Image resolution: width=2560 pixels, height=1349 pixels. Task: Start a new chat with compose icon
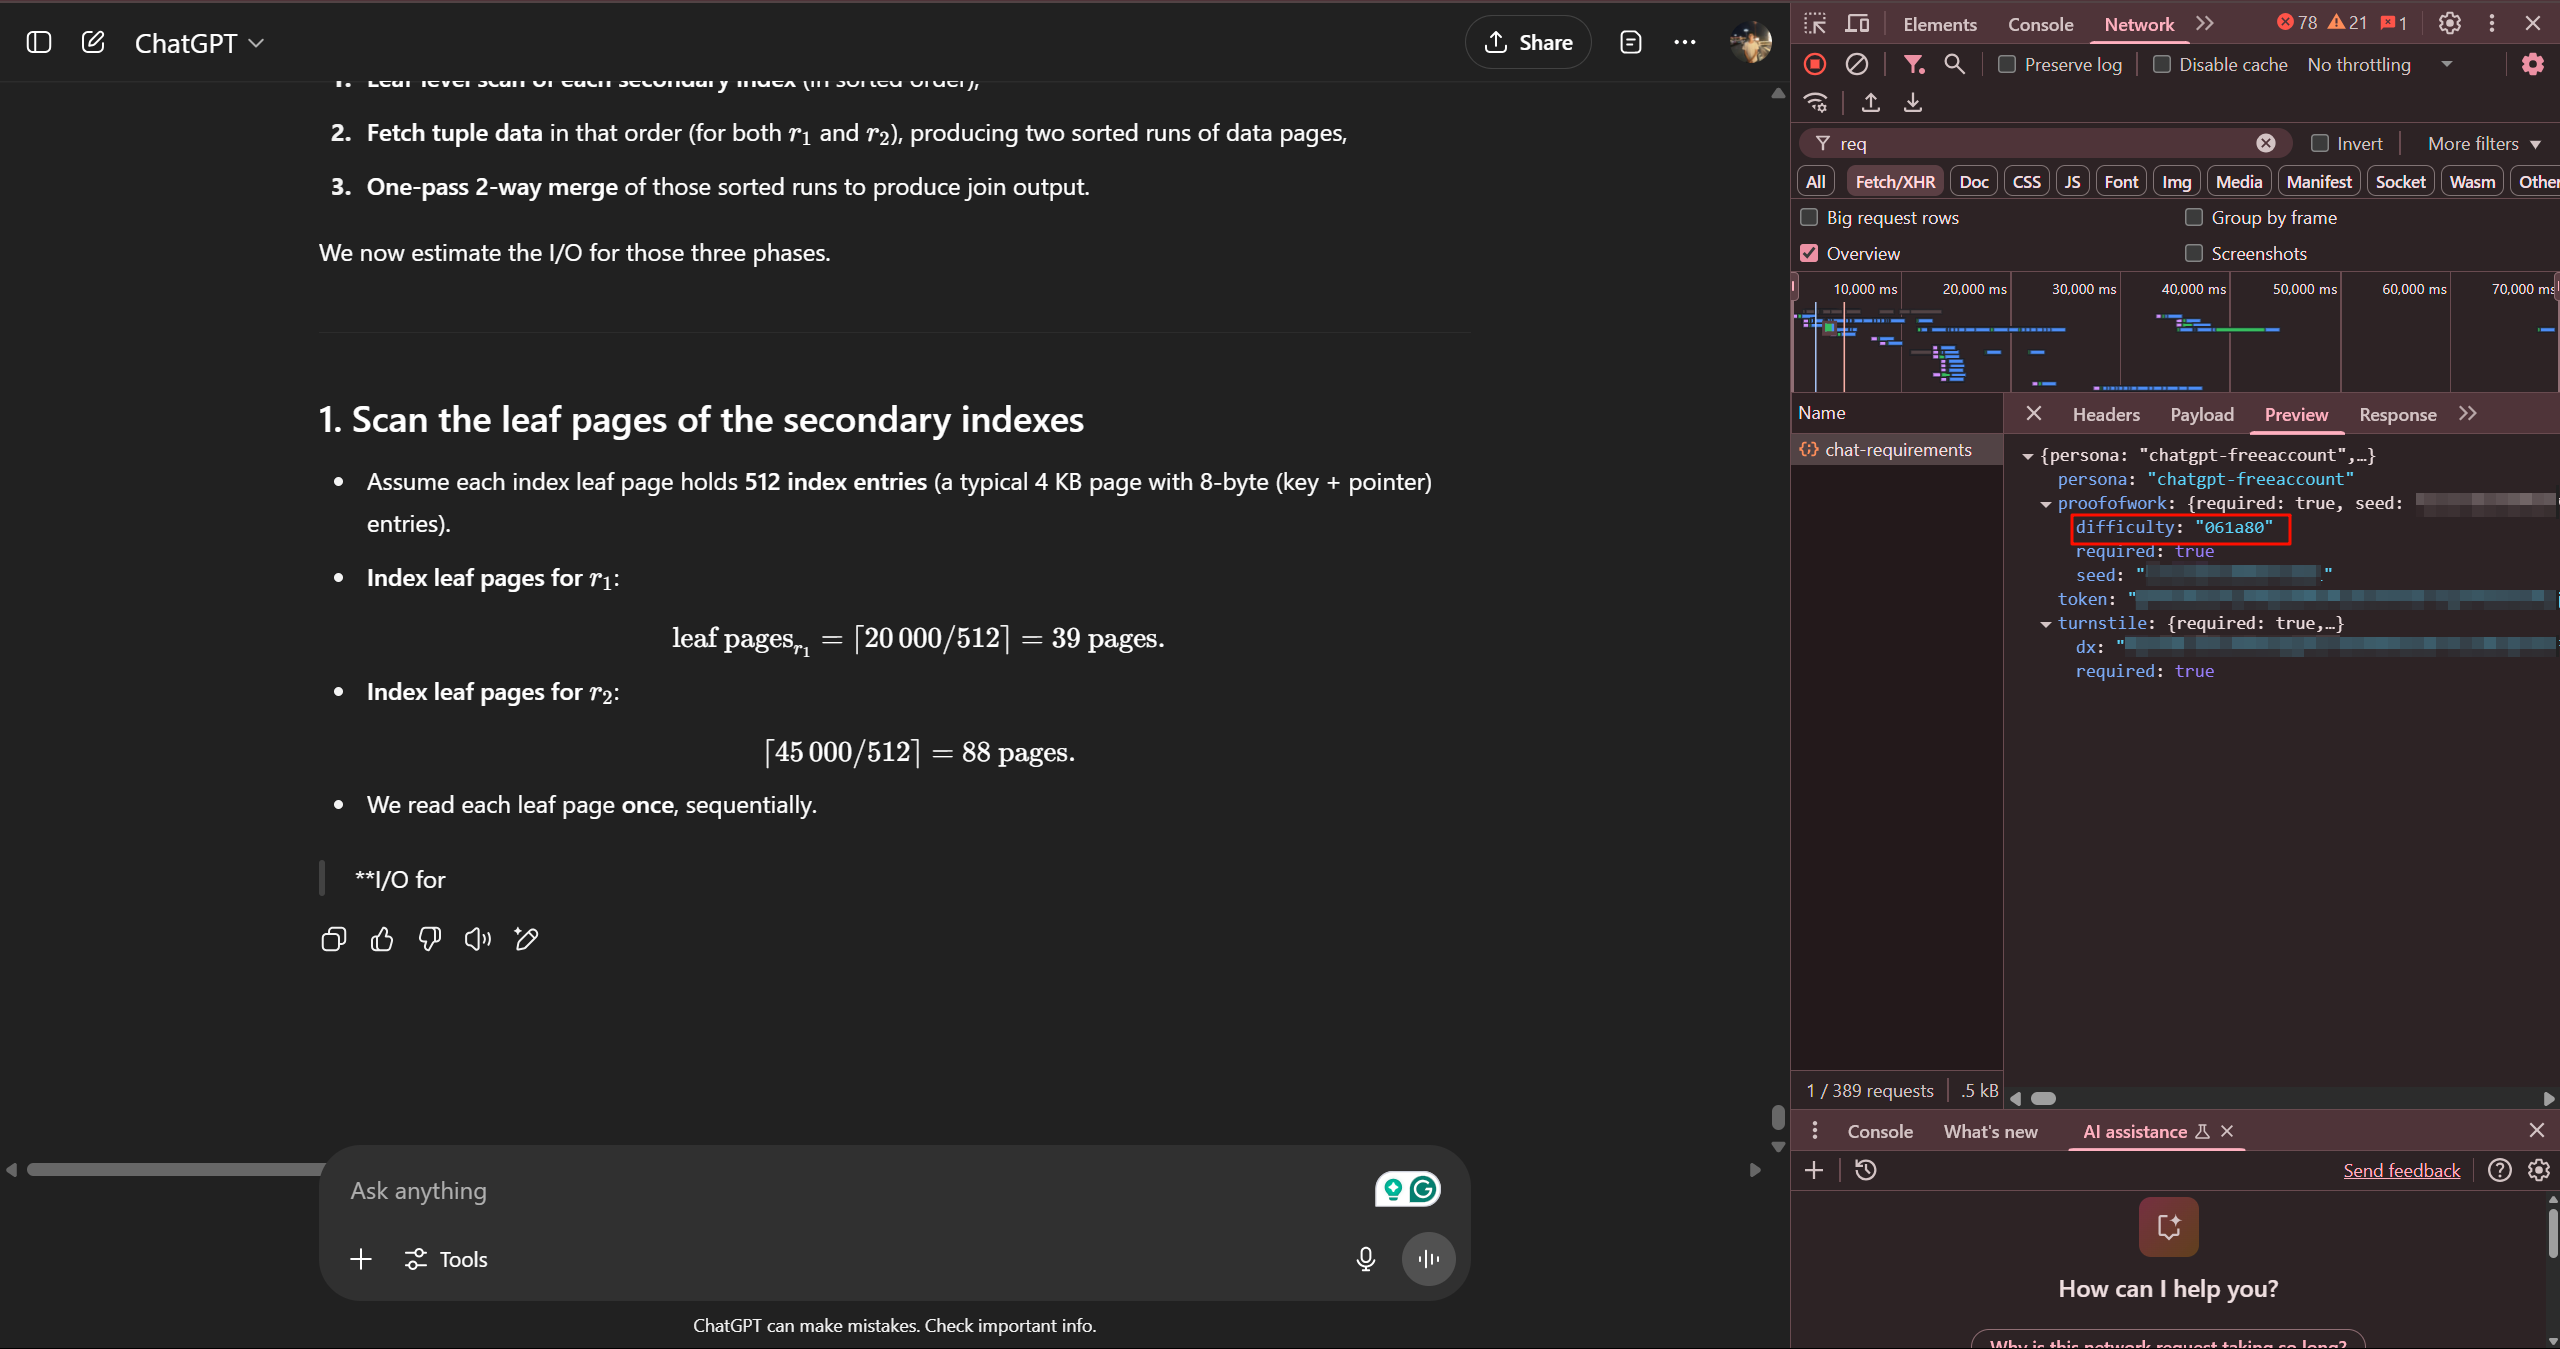(x=93, y=42)
